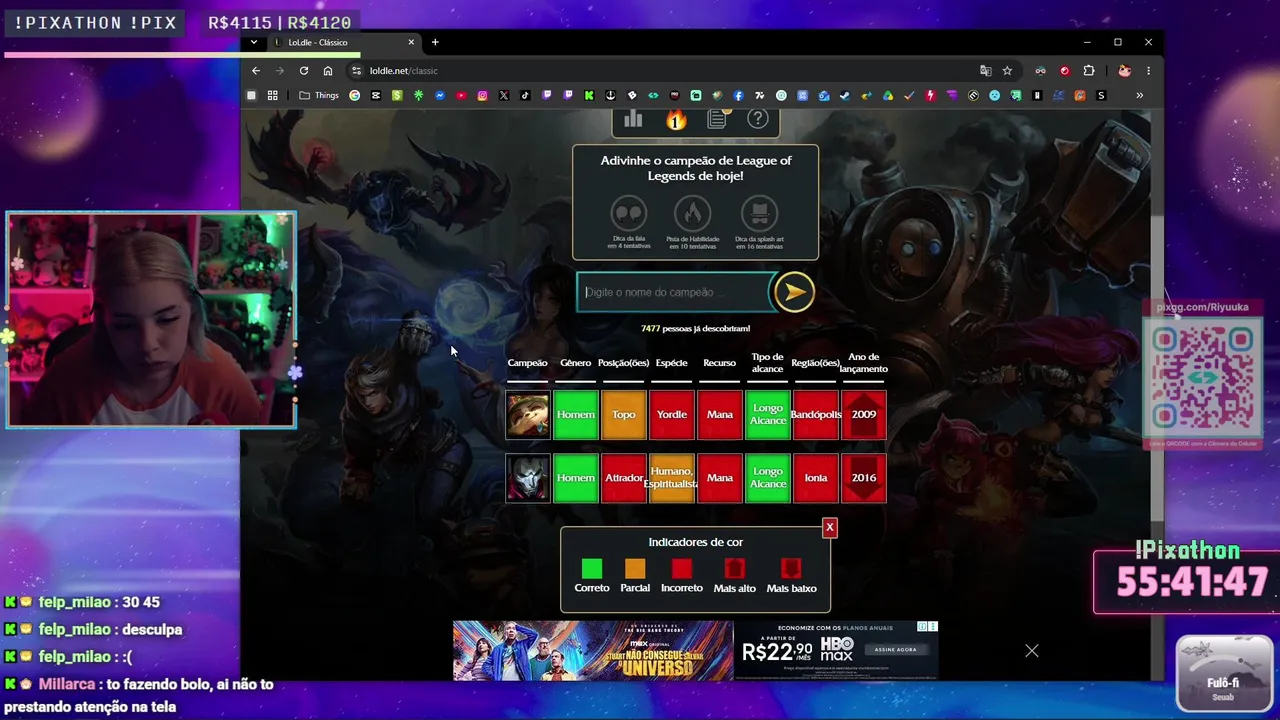Click the Bandópolis region cell

[x=816, y=415]
